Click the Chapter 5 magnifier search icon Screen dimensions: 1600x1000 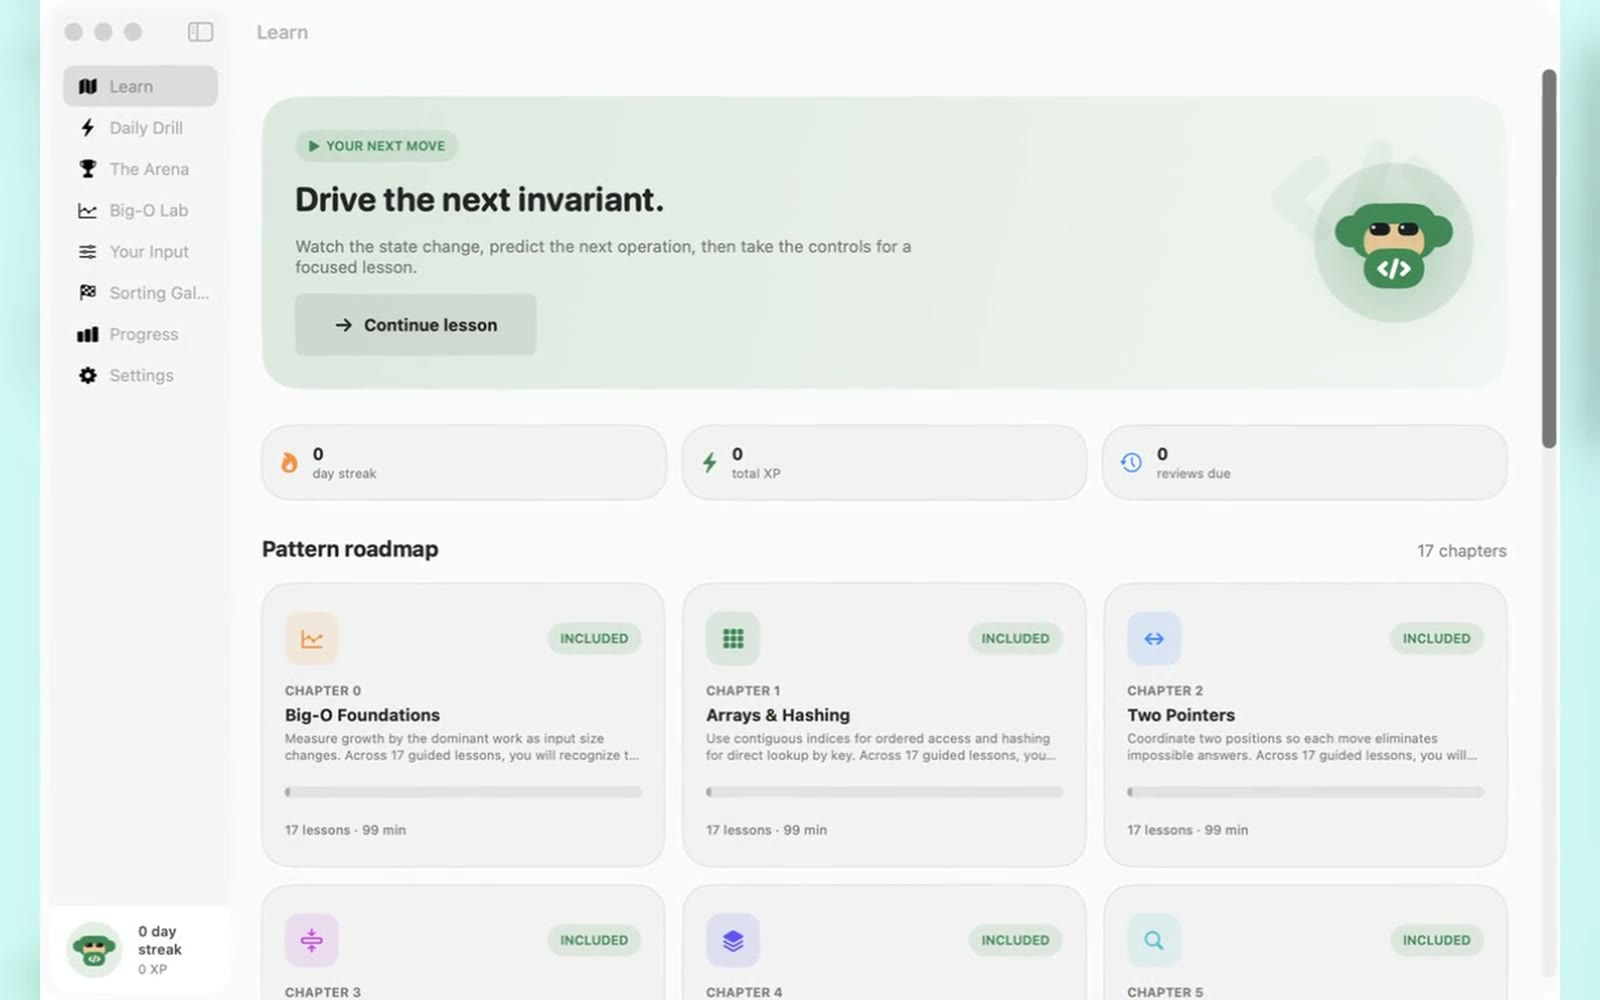pos(1154,941)
